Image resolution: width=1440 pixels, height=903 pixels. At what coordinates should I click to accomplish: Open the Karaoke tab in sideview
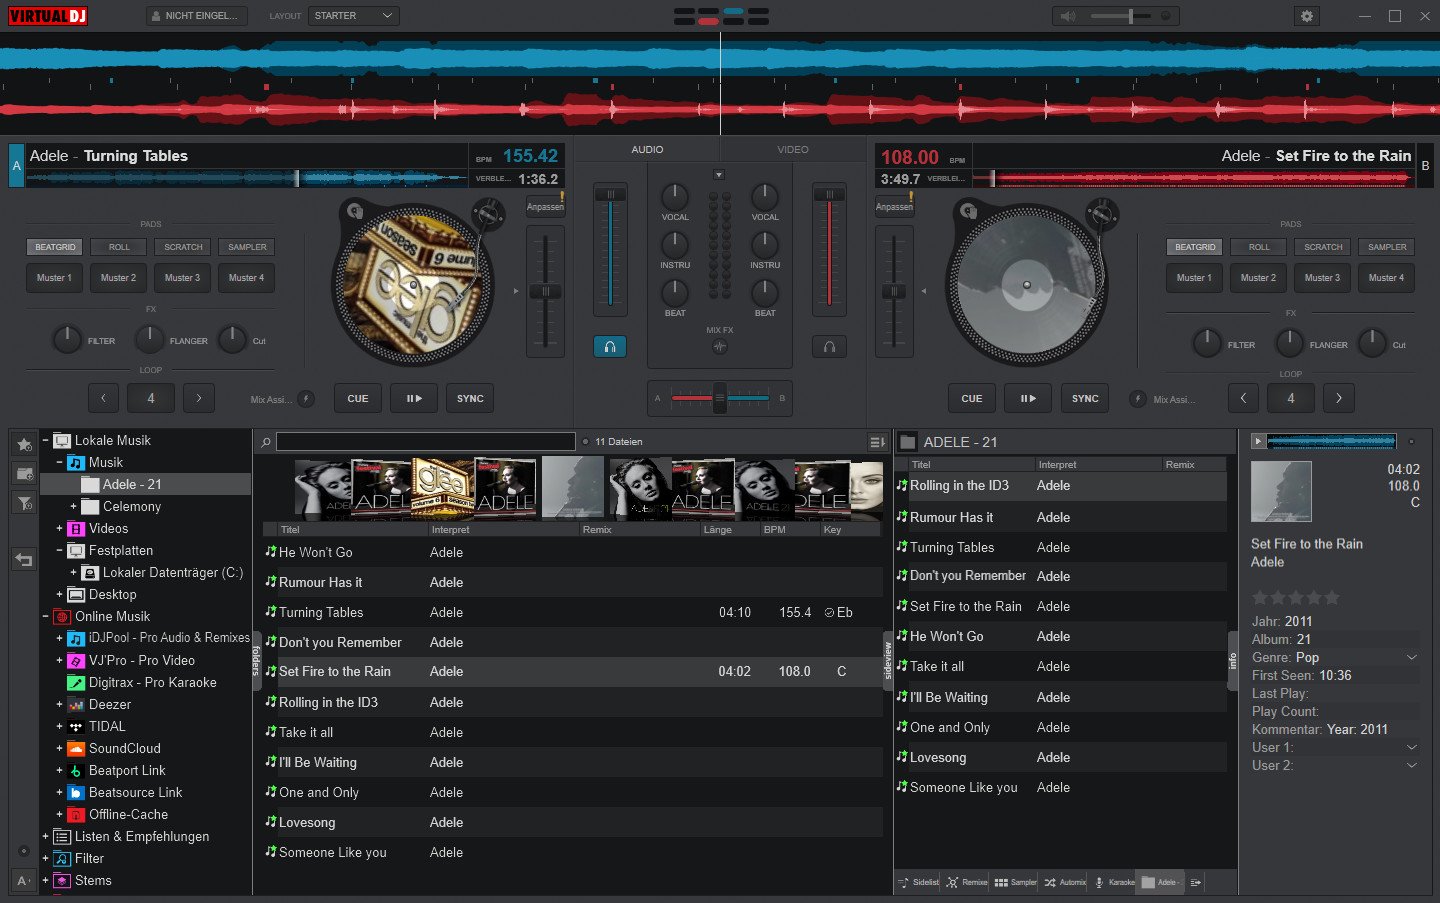1114,882
